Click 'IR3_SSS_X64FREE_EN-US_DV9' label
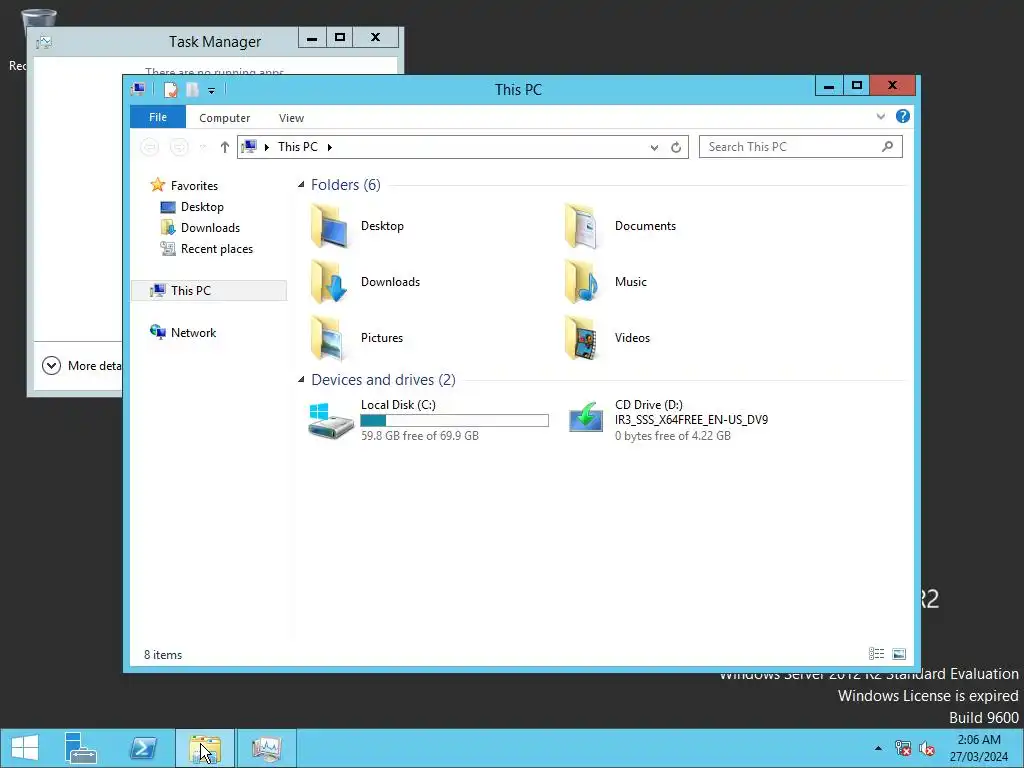This screenshot has width=1024, height=768. click(692, 420)
